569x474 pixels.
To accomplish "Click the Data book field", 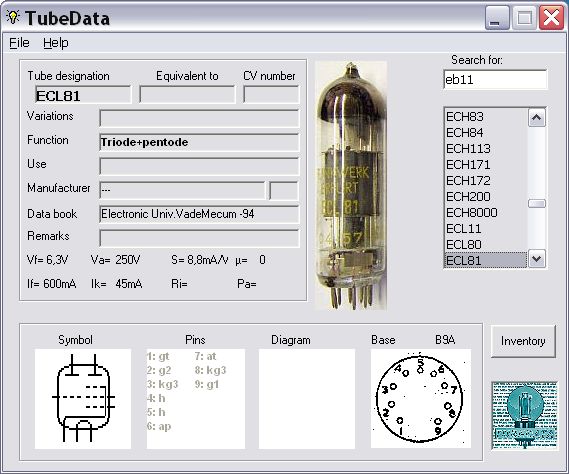I will [199, 214].
